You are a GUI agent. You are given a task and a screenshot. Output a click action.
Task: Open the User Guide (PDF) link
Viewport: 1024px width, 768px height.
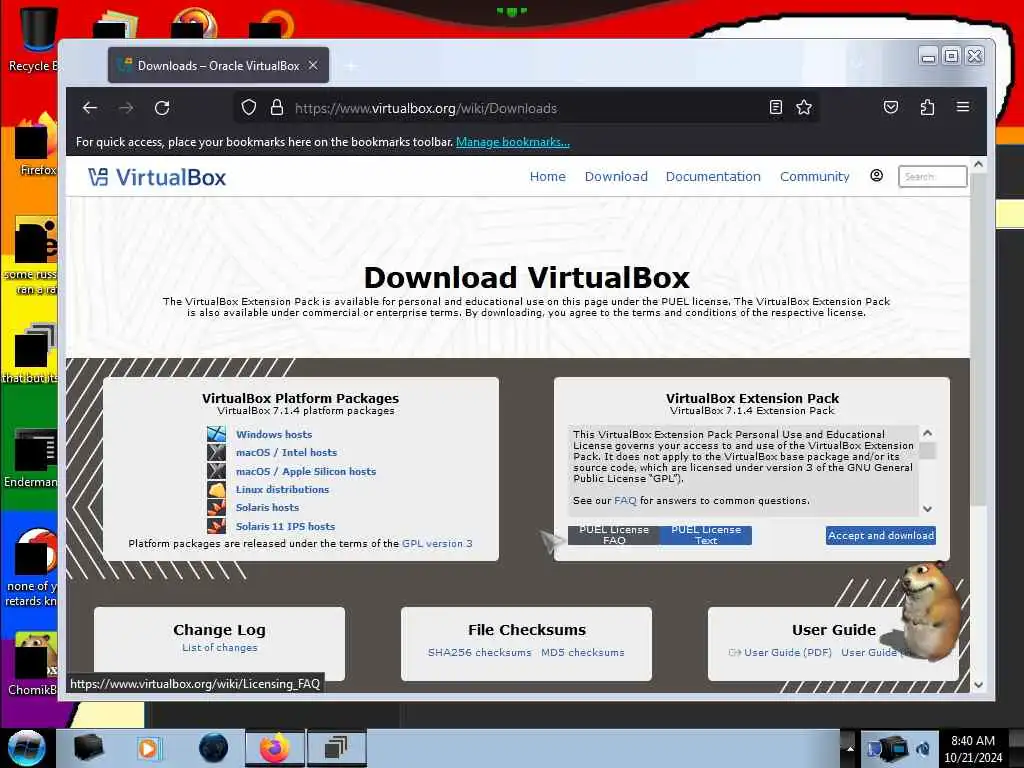coord(788,652)
